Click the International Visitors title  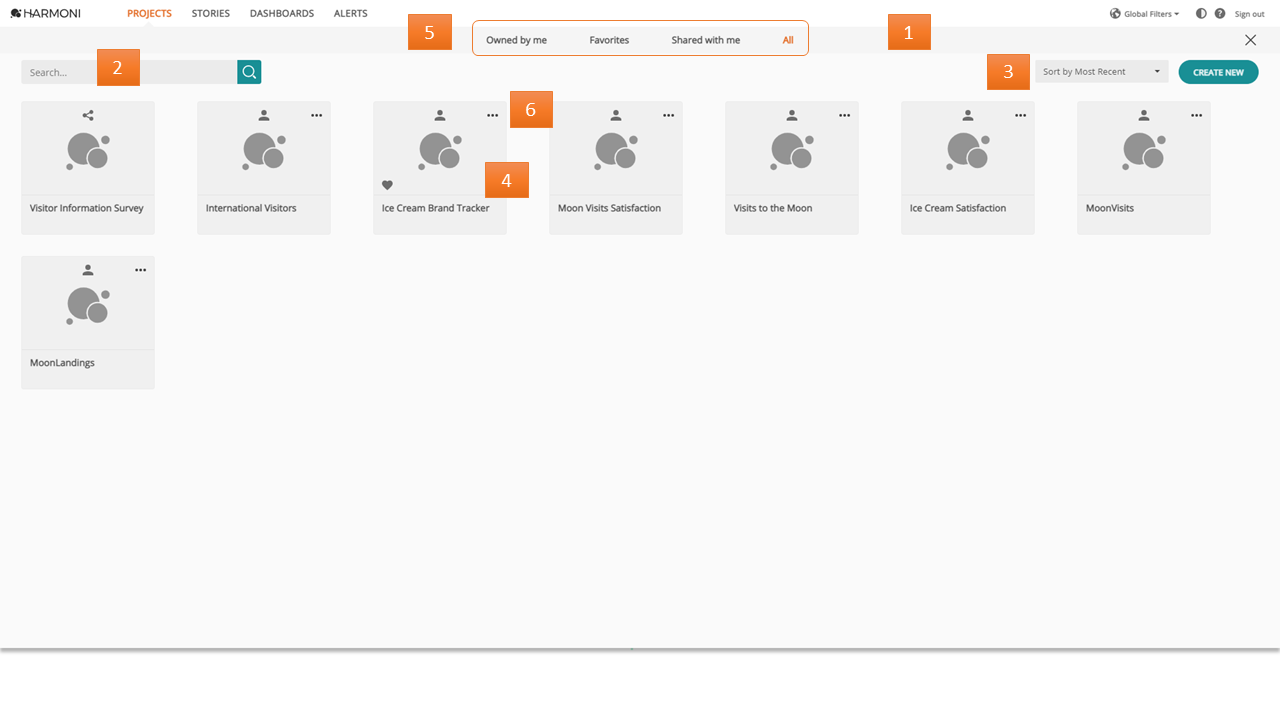pyautogui.click(x=251, y=208)
